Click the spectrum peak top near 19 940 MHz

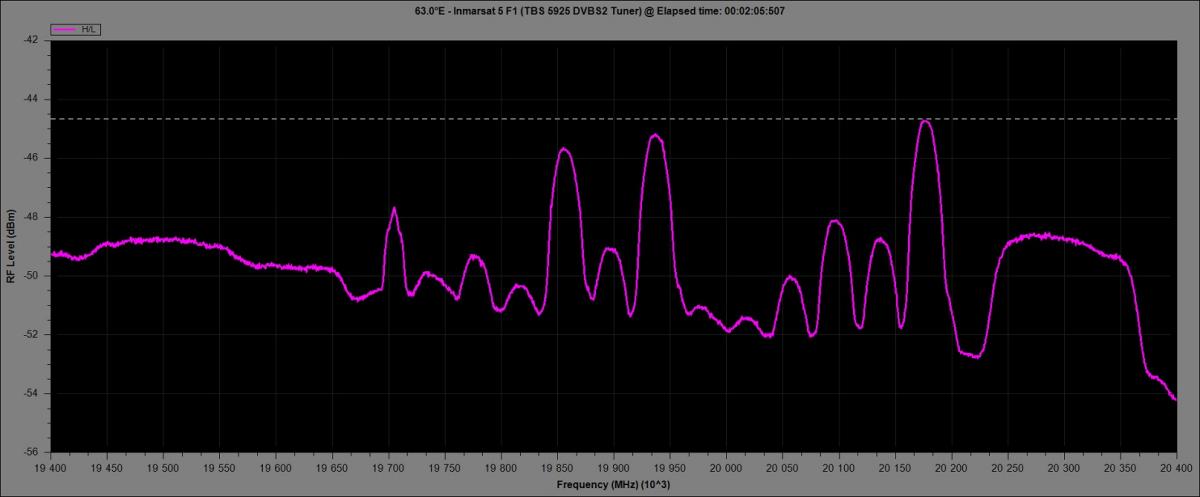(656, 136)
